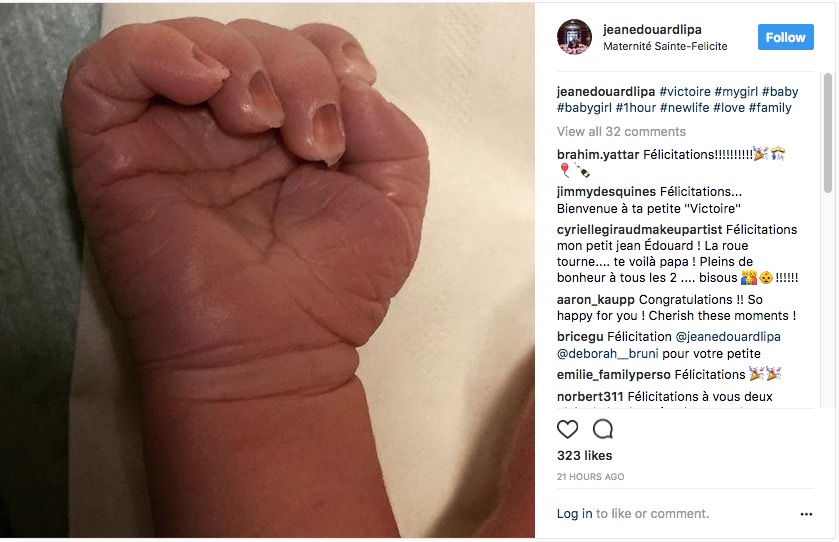The image size is (839, 542).
Task: Open the 21 HOURS AGO timestamp
Action: coord(590,477)
